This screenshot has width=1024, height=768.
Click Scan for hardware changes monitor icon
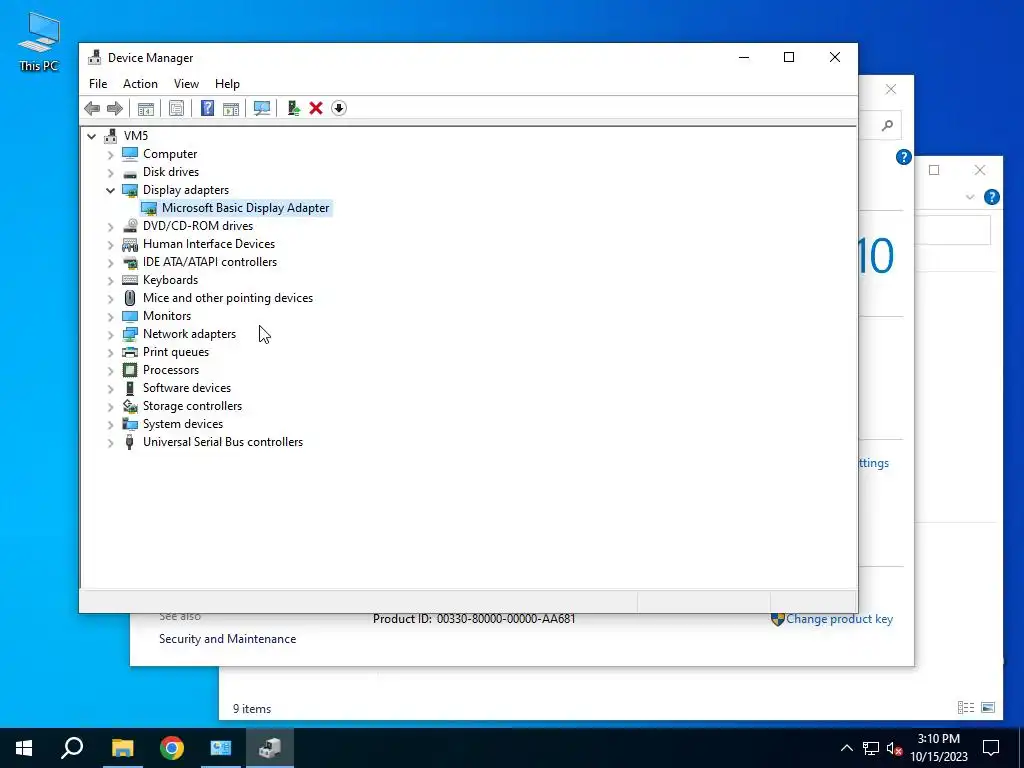[262, 108]
